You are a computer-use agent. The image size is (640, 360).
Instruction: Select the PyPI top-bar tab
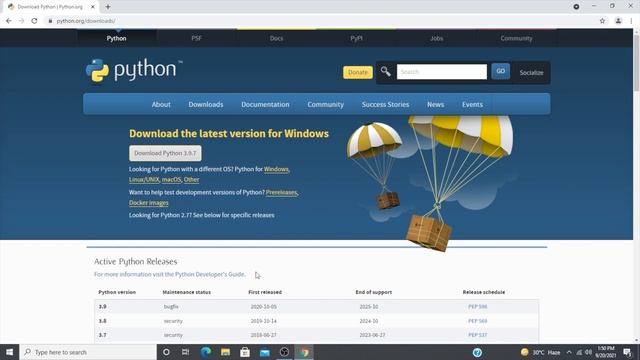pos(356,38)
